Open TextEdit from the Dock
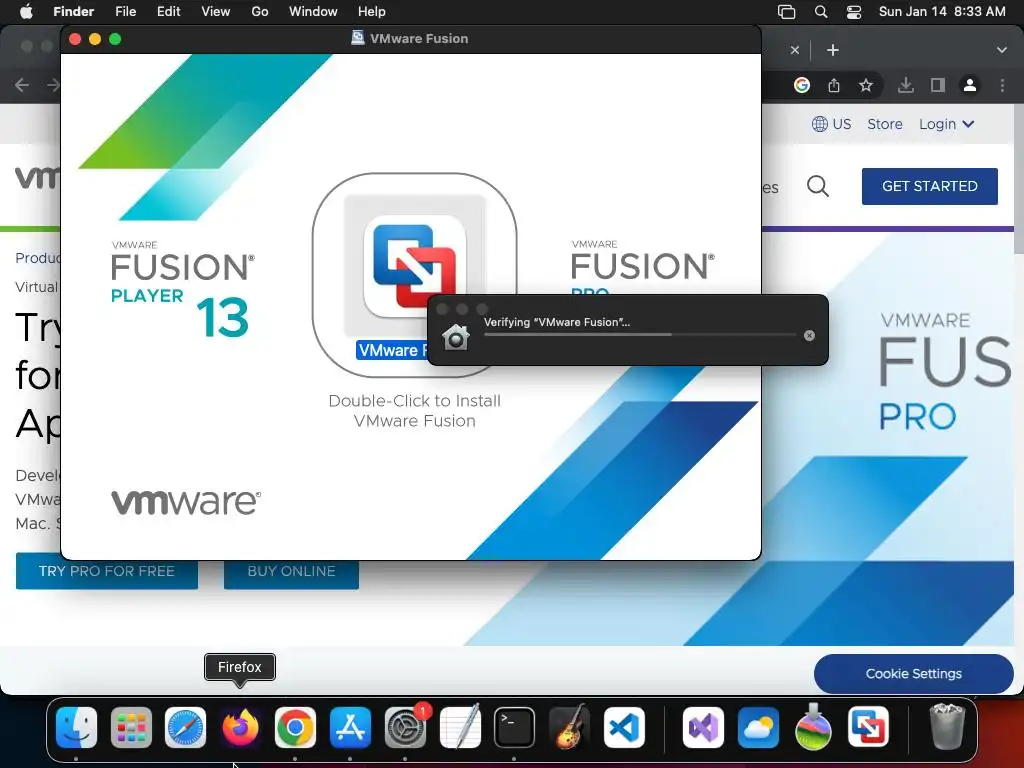 point(460,728)
